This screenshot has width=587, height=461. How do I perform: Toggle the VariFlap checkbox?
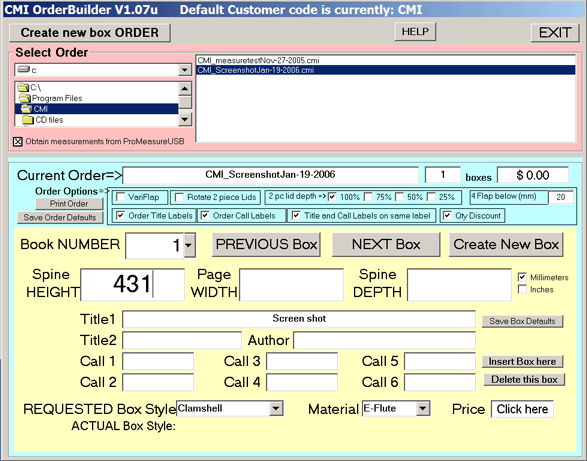pyautogui.click(x=121, y=197)
